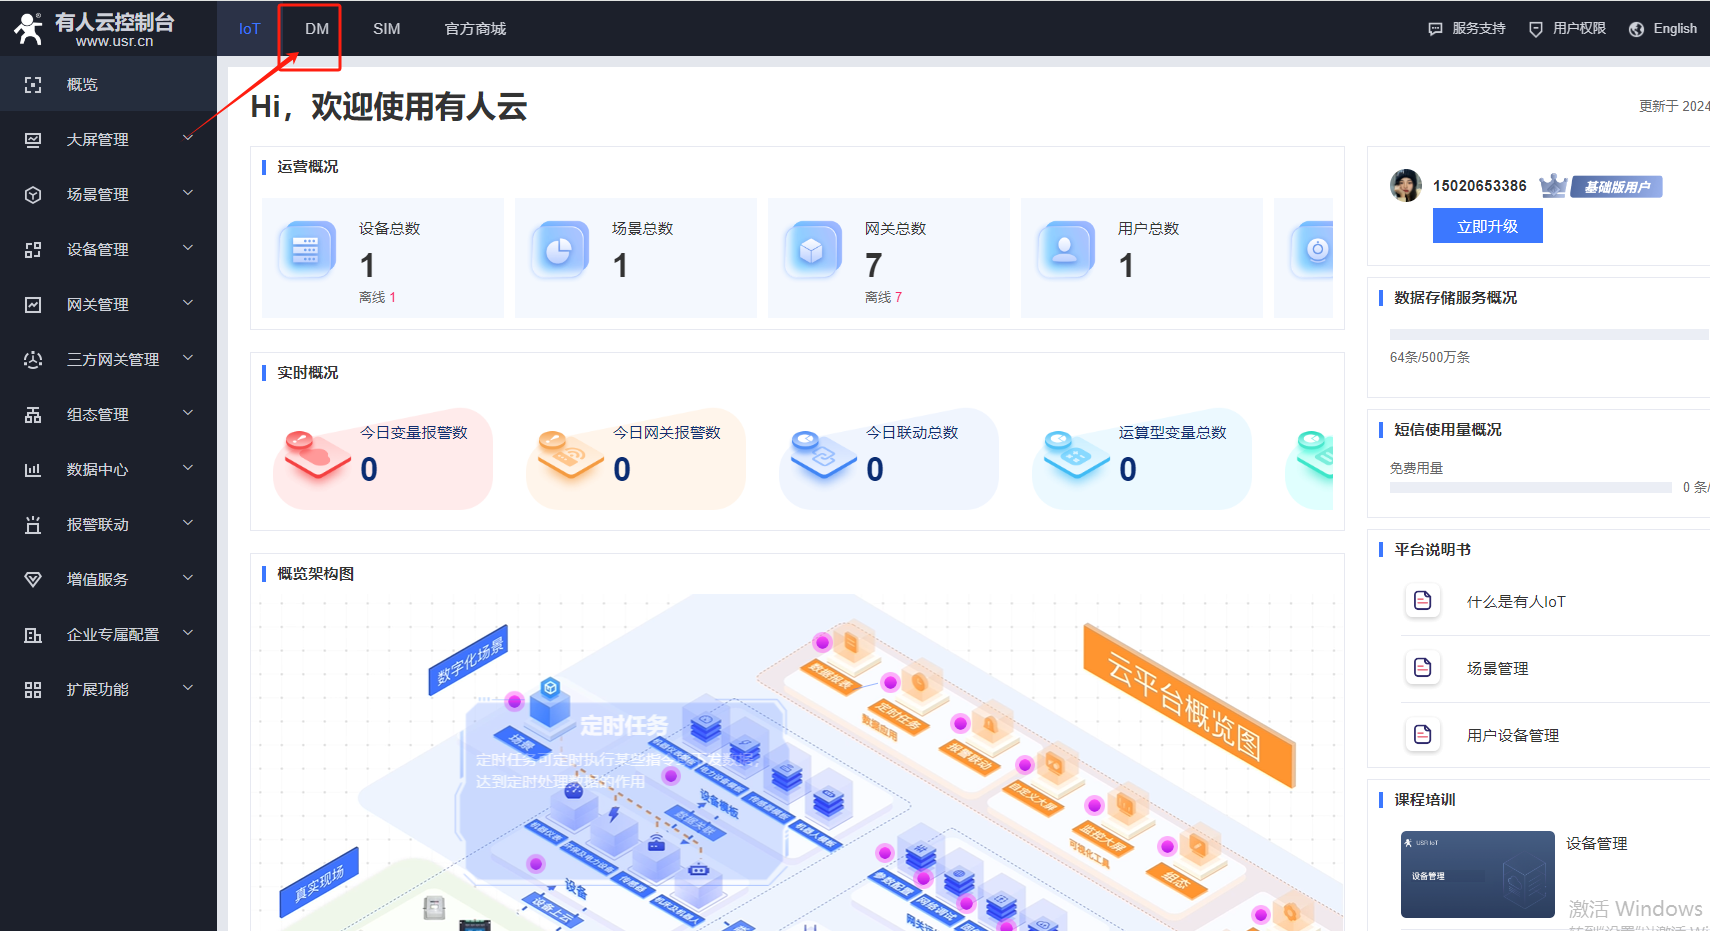Open the 什么是有人IoT document icon

coord(1422,601)
